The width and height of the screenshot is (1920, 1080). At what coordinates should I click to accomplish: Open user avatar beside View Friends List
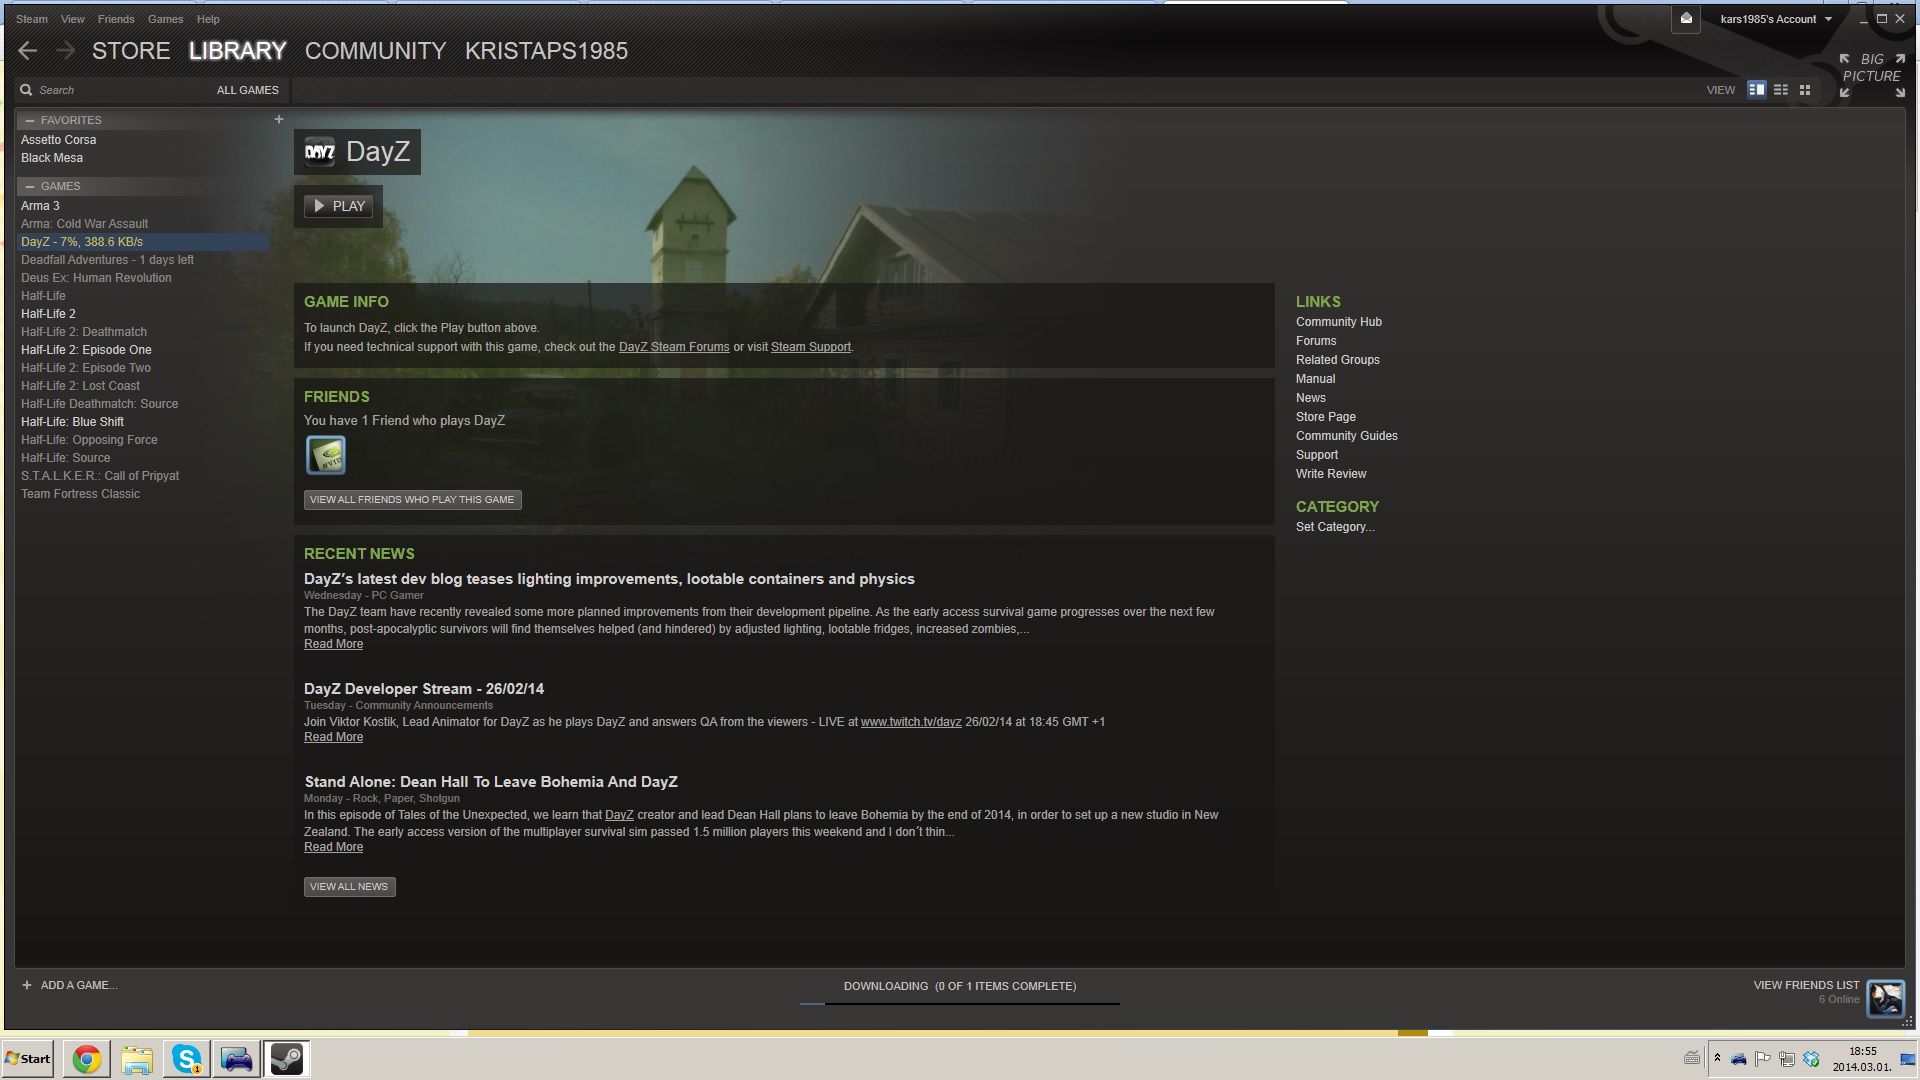pos(1886,998)
